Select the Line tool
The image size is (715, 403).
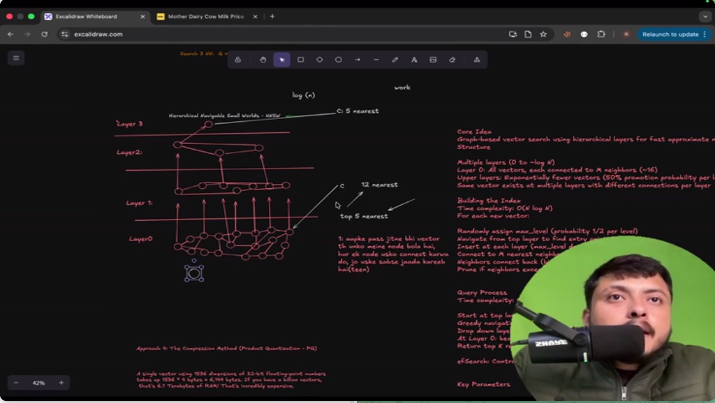[376, 60]
